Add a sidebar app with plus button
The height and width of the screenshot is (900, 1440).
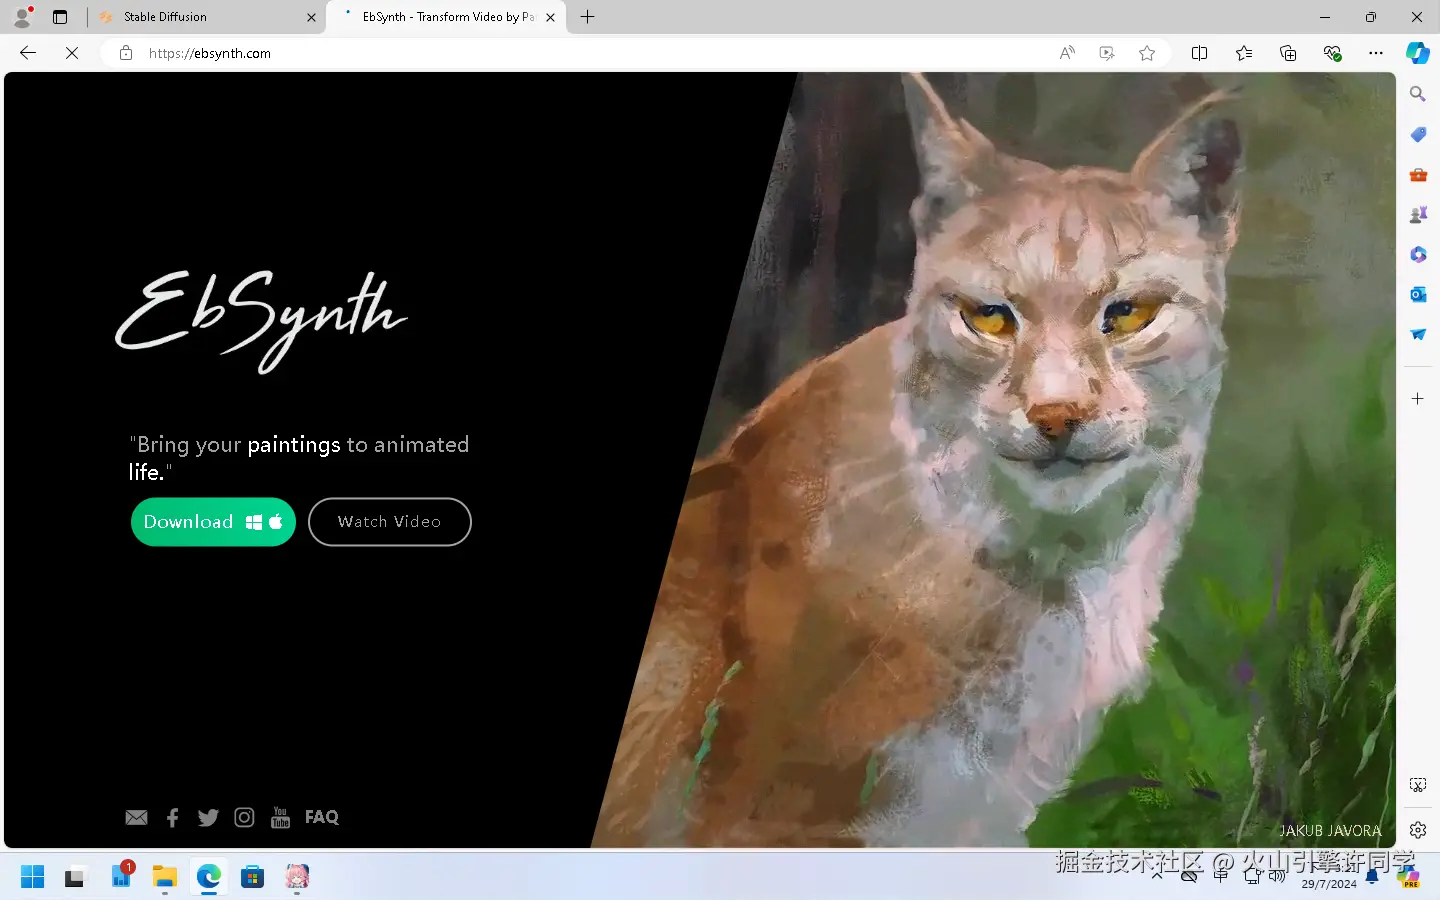[1418, 399]
